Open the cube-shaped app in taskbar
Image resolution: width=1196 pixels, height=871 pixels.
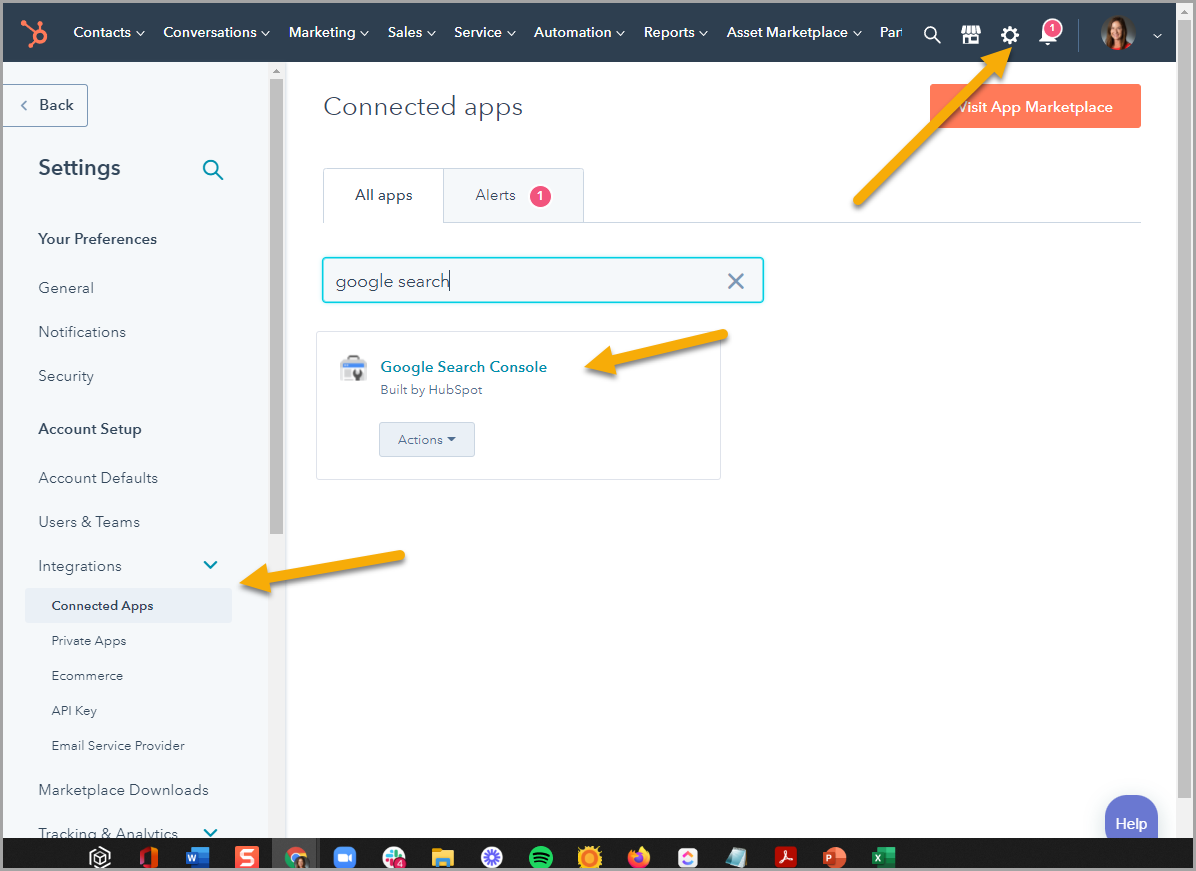(100, 857)
